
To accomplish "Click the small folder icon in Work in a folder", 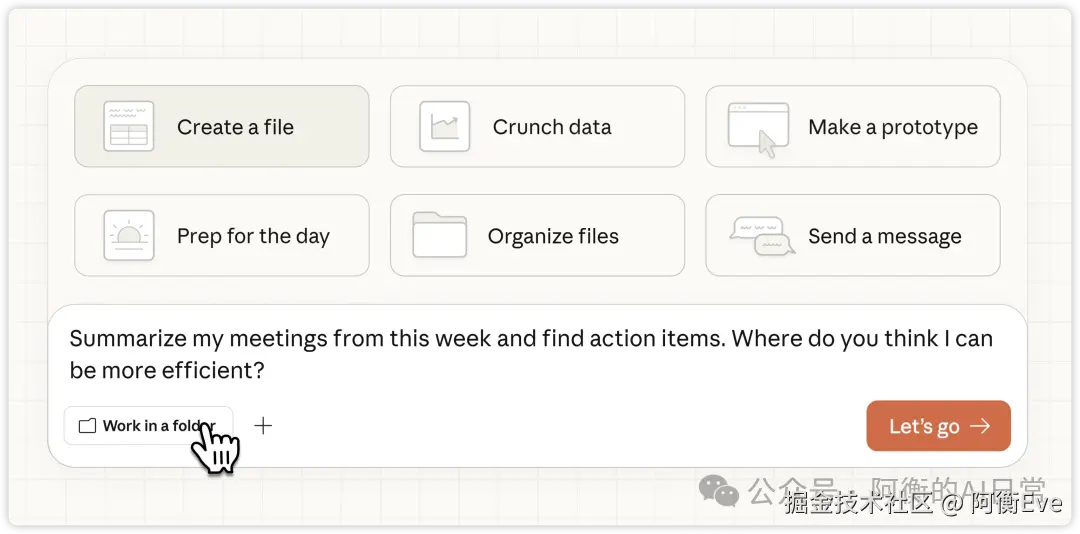I will (x=87, y=426).
